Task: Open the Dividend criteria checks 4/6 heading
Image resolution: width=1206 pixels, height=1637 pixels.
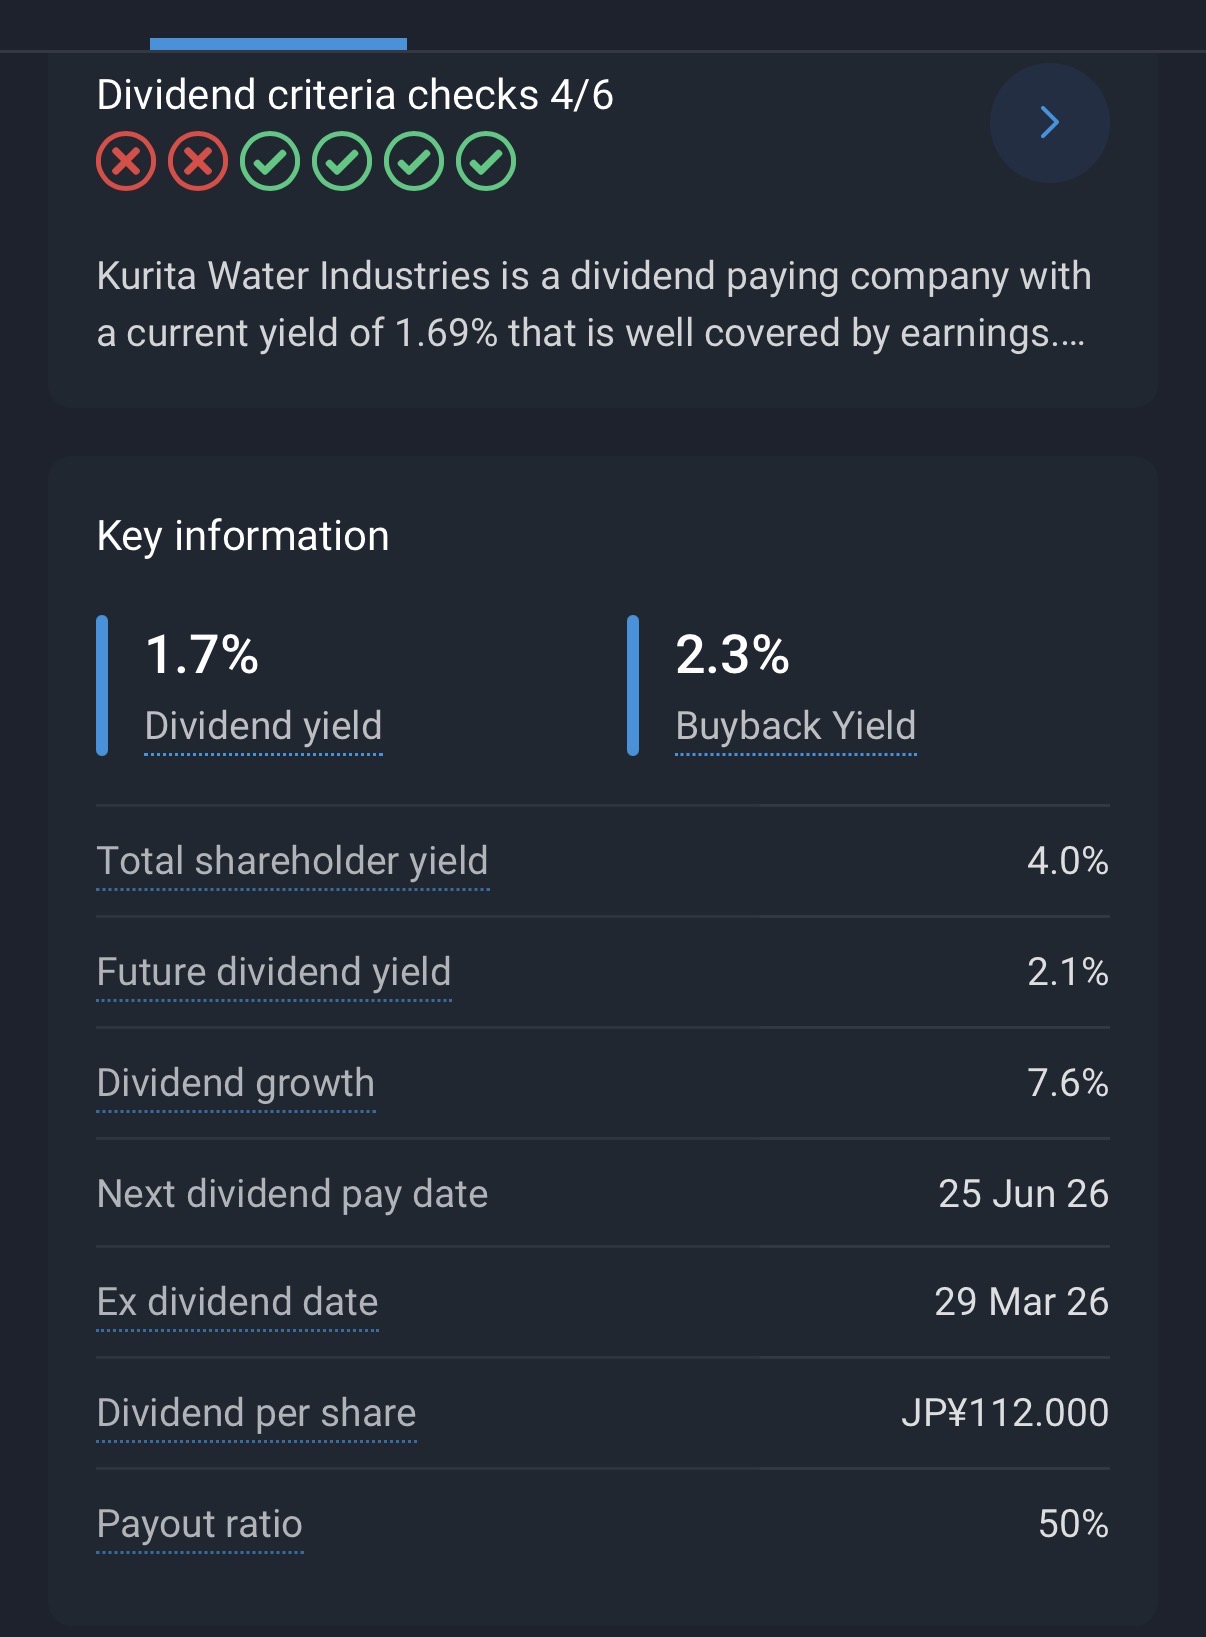Action: tap(354, 96)
